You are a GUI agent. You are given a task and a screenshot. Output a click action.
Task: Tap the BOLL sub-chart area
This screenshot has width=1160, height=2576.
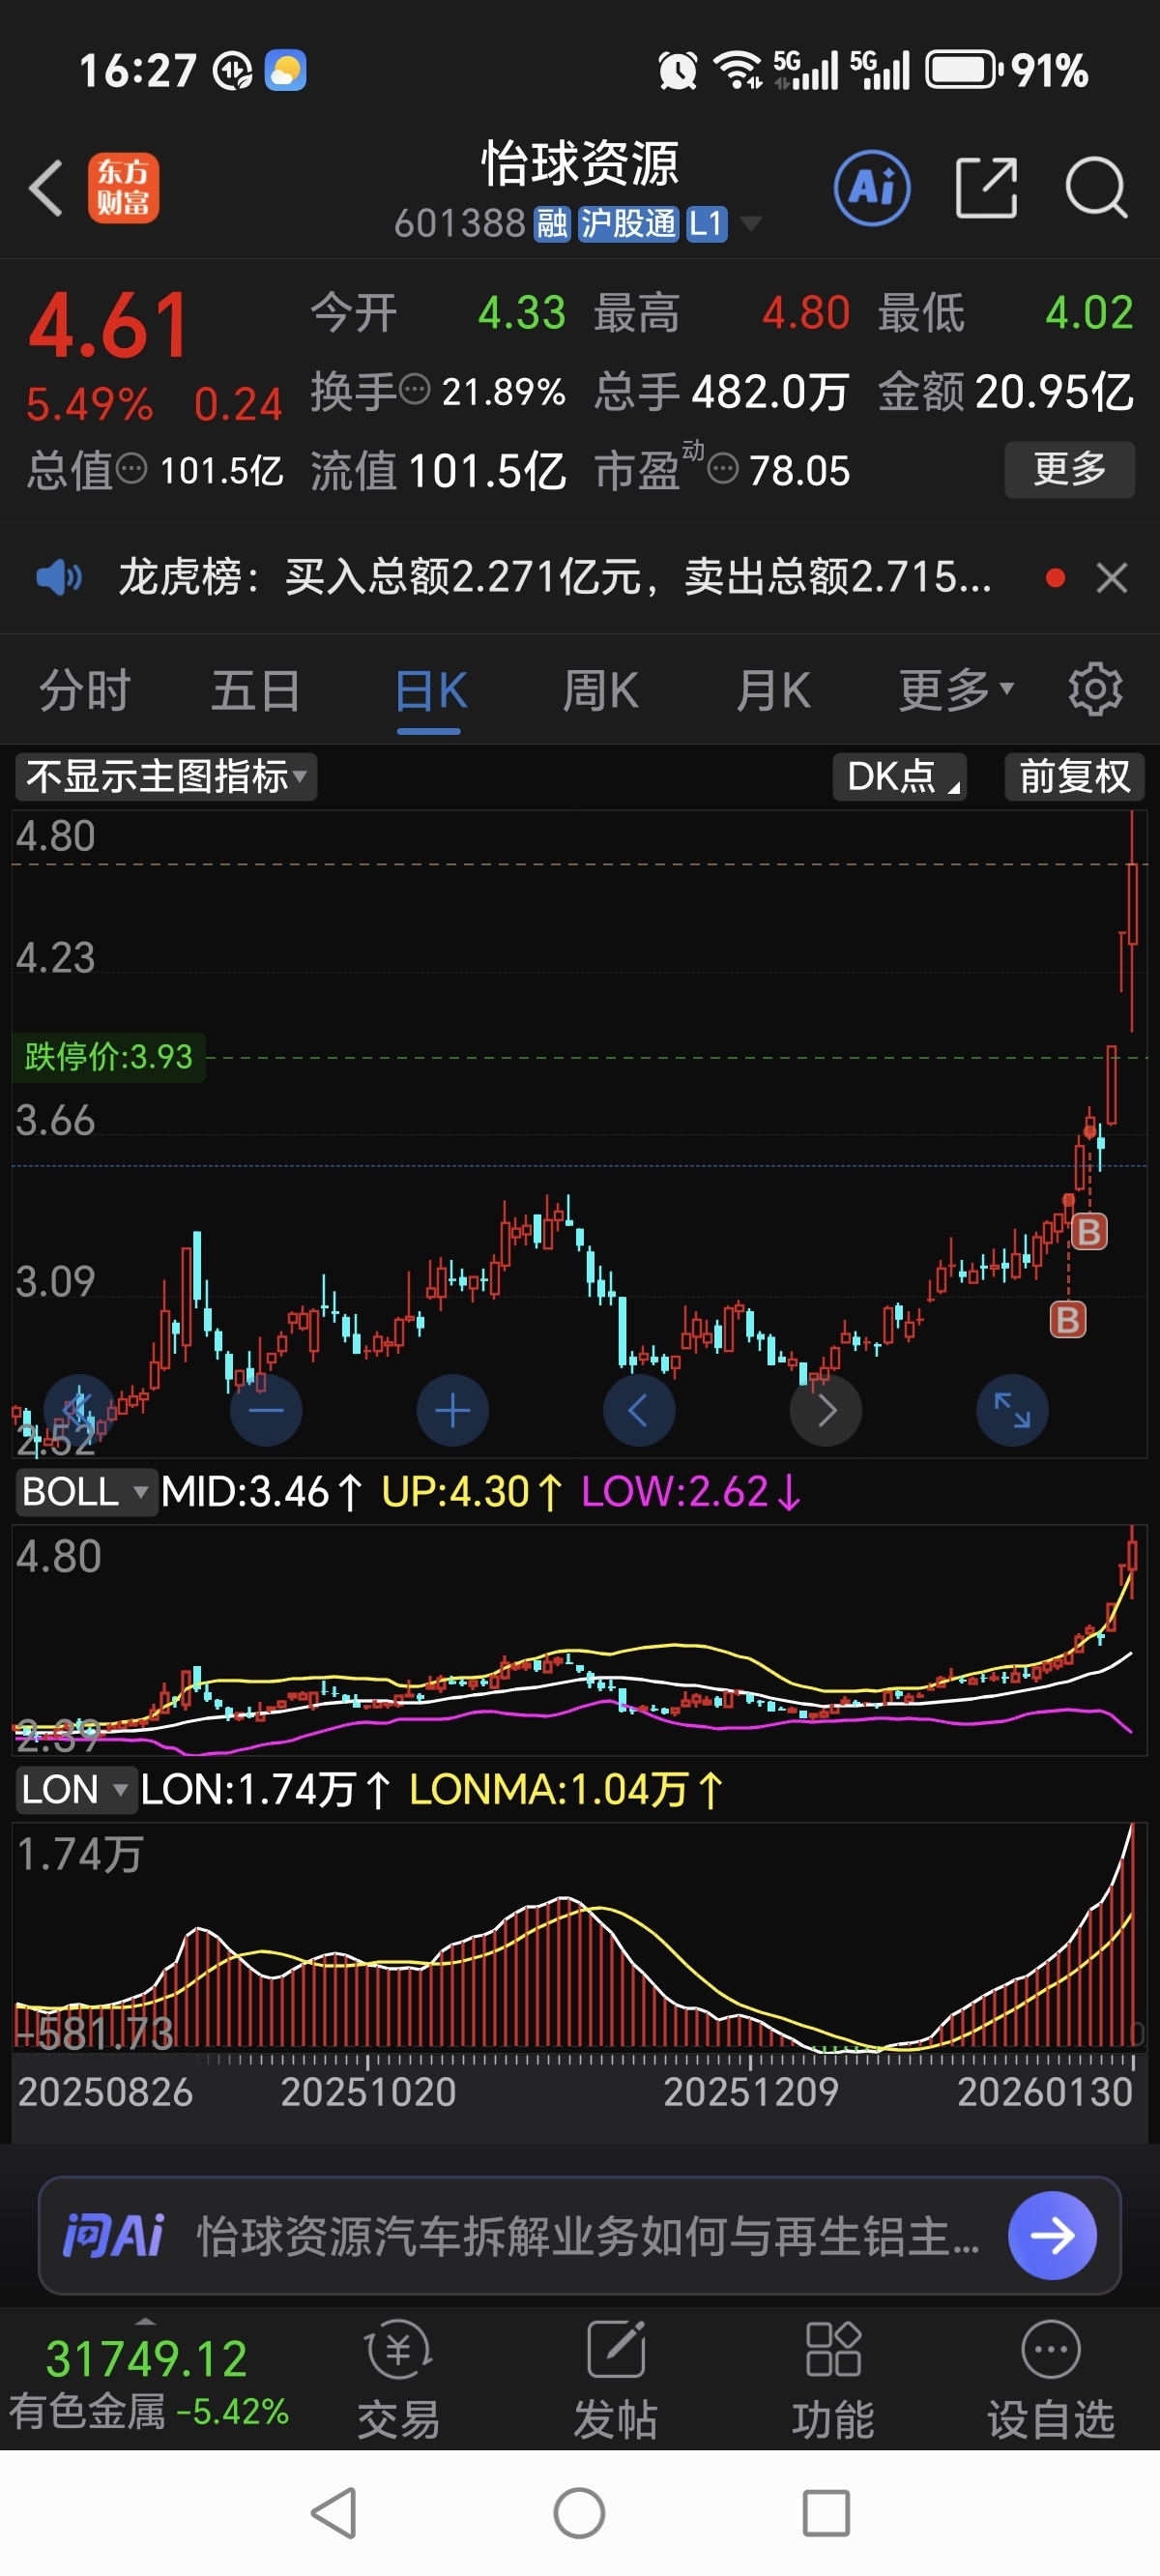(580, 1640)
